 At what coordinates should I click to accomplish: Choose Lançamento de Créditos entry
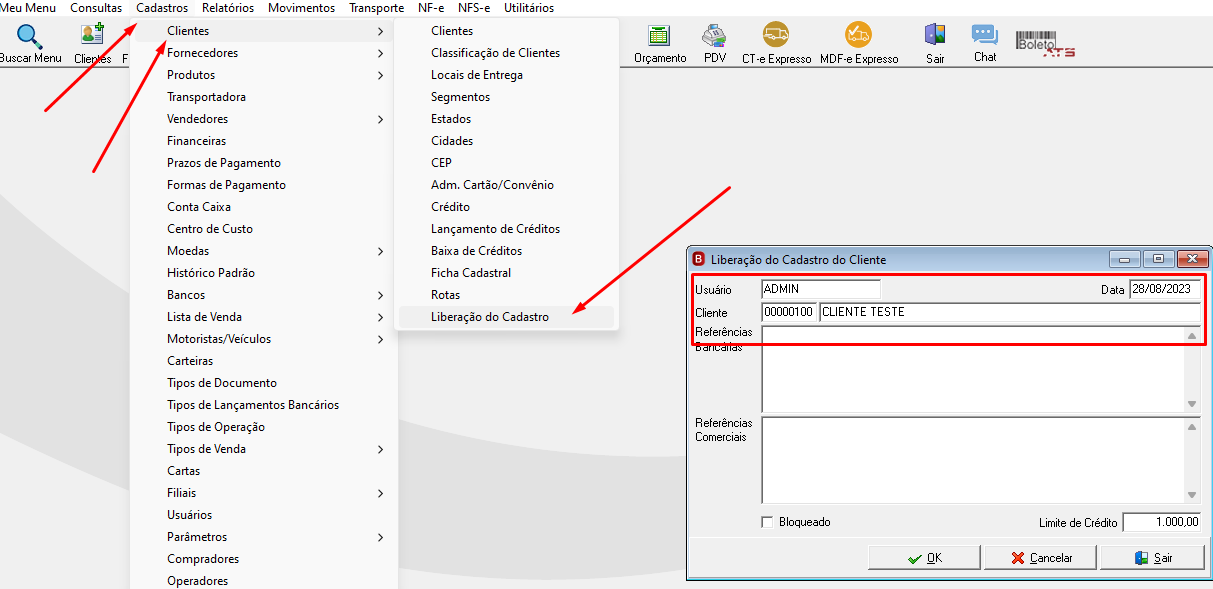pos(495,229)
